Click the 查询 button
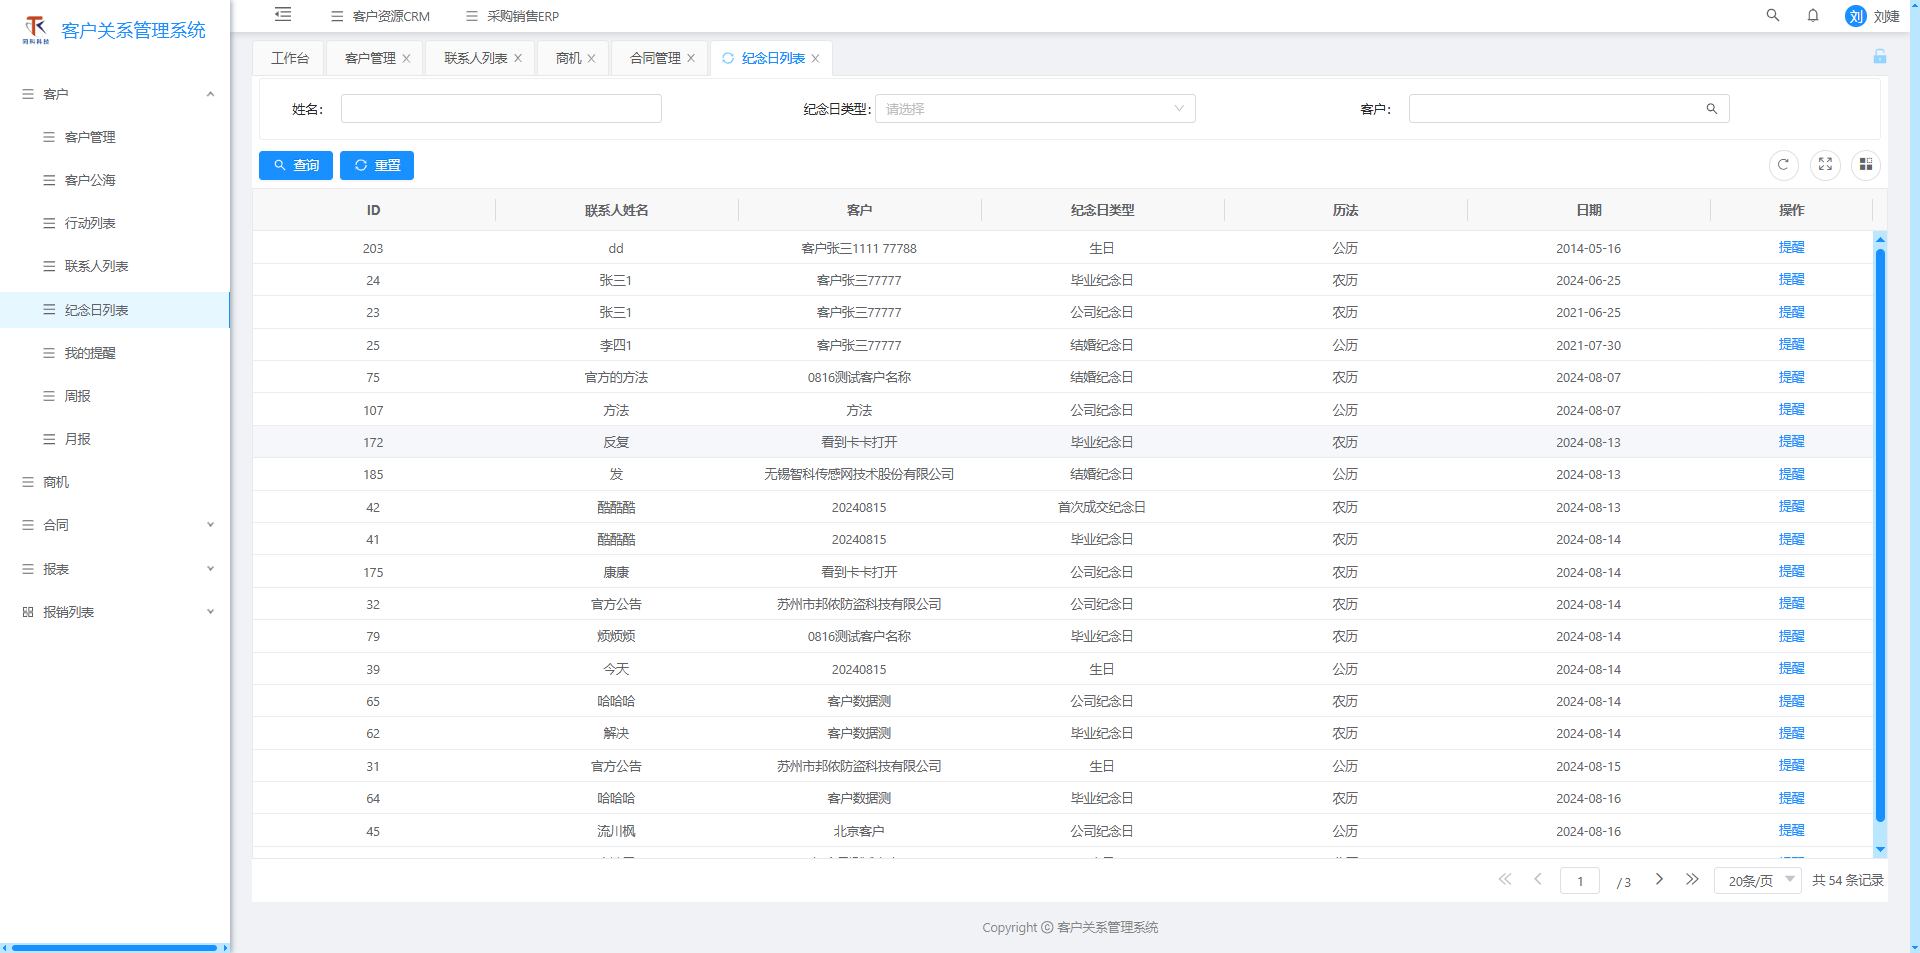1920x953 pixels. point(296,166)
